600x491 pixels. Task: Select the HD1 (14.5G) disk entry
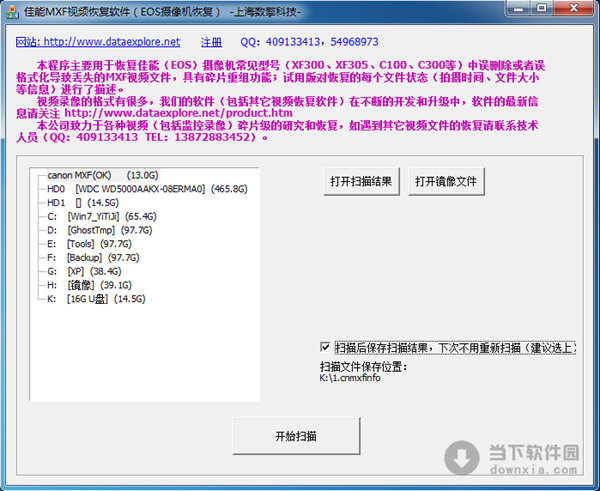pos(83,203)
